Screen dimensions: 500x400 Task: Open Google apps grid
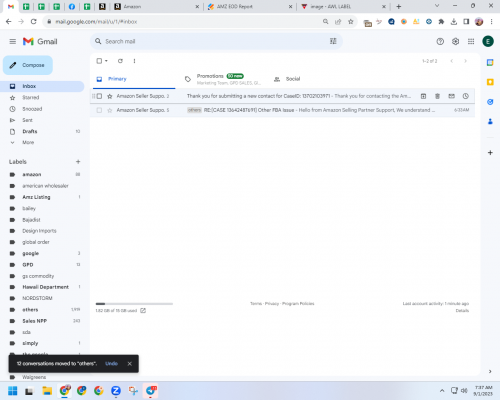(x=471, y=41)
